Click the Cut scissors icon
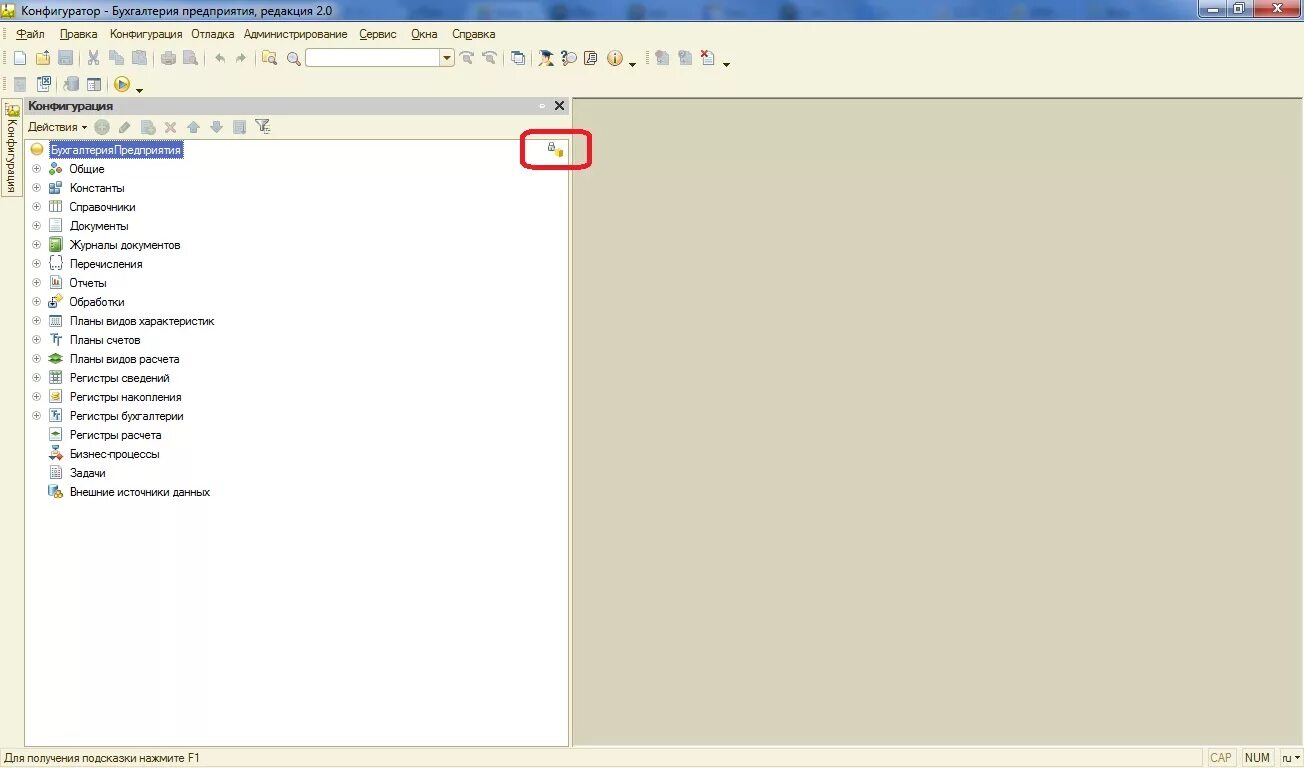The image size is (1304, 768). click(x=94, y=58)
